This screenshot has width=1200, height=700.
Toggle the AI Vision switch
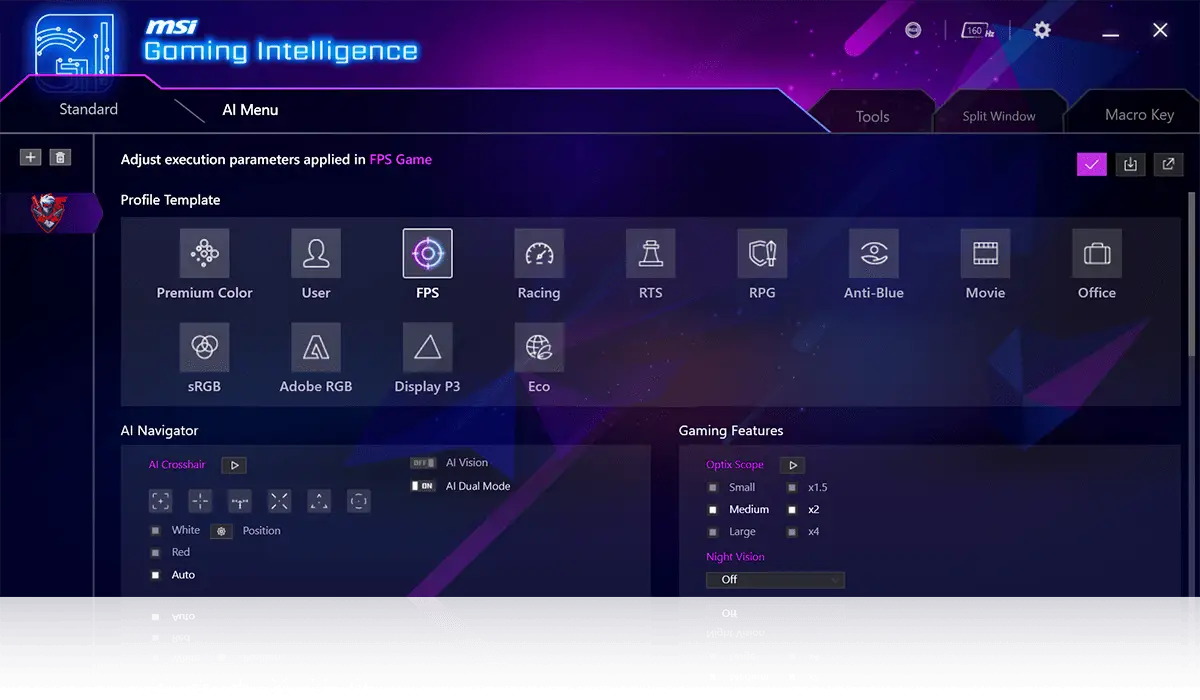click(x=423, y=463)
